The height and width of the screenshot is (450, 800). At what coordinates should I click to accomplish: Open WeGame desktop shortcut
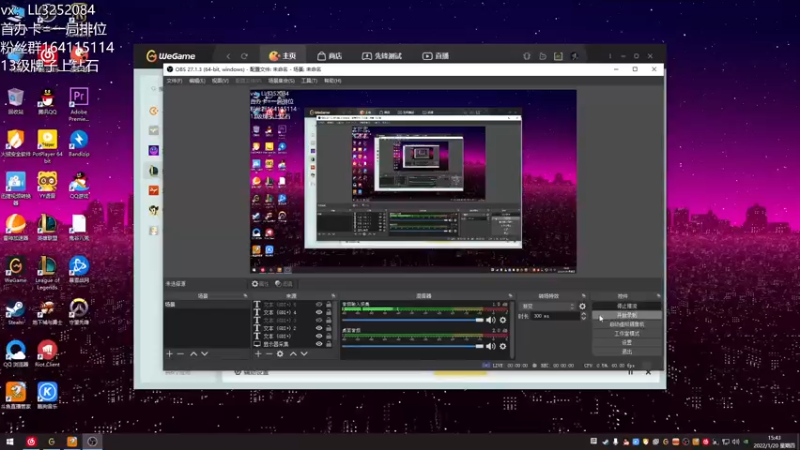15,270
